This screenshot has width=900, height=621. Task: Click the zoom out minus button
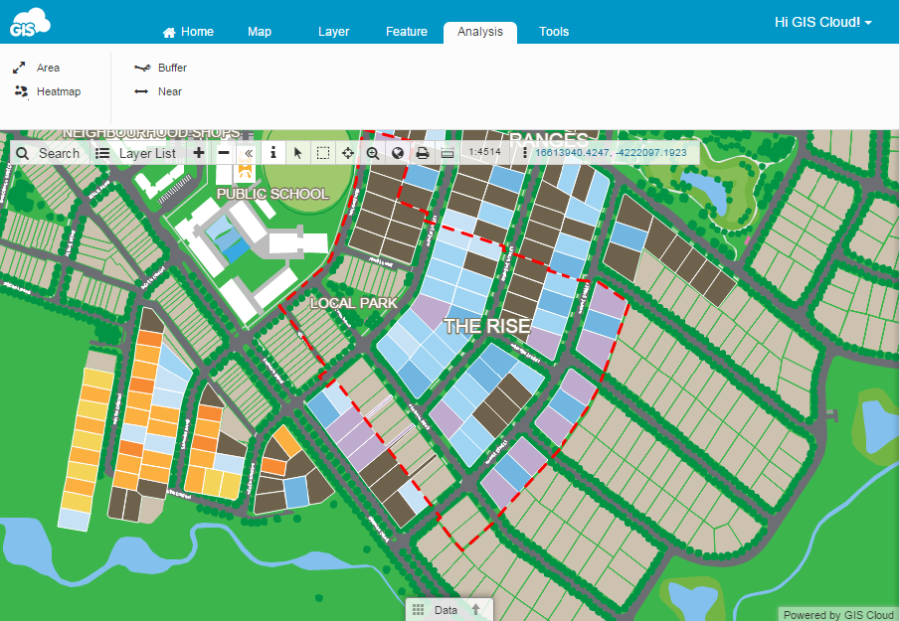[224, 153]
